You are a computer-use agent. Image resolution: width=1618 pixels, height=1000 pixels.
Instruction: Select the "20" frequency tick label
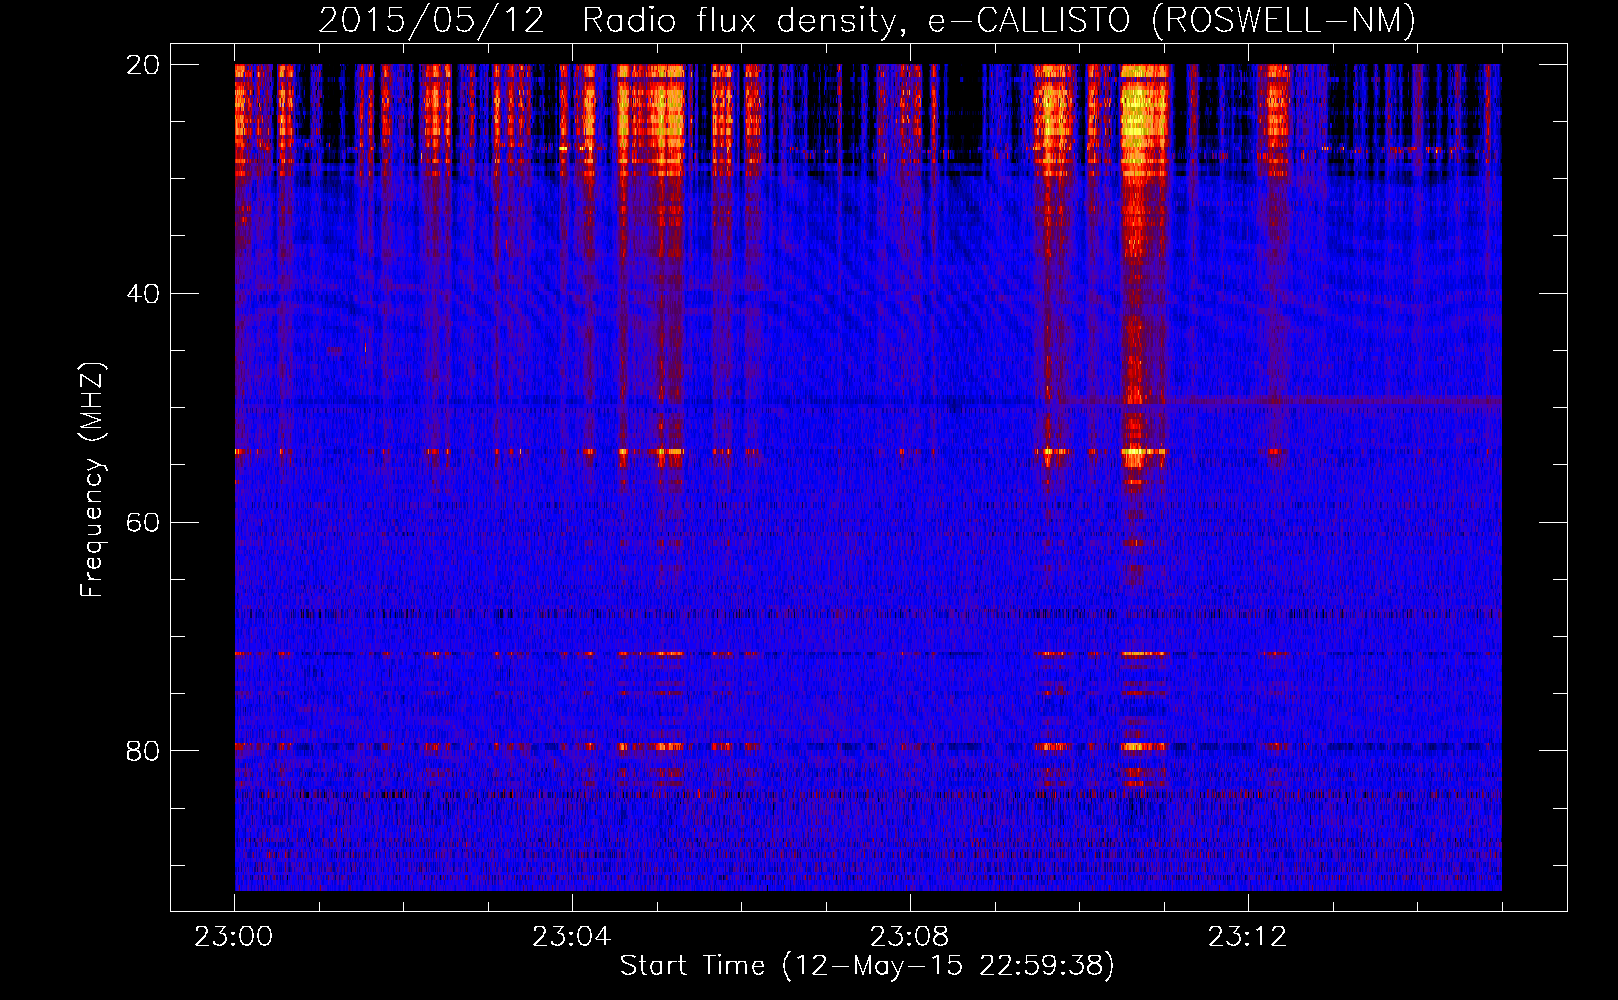pos(143,65)
